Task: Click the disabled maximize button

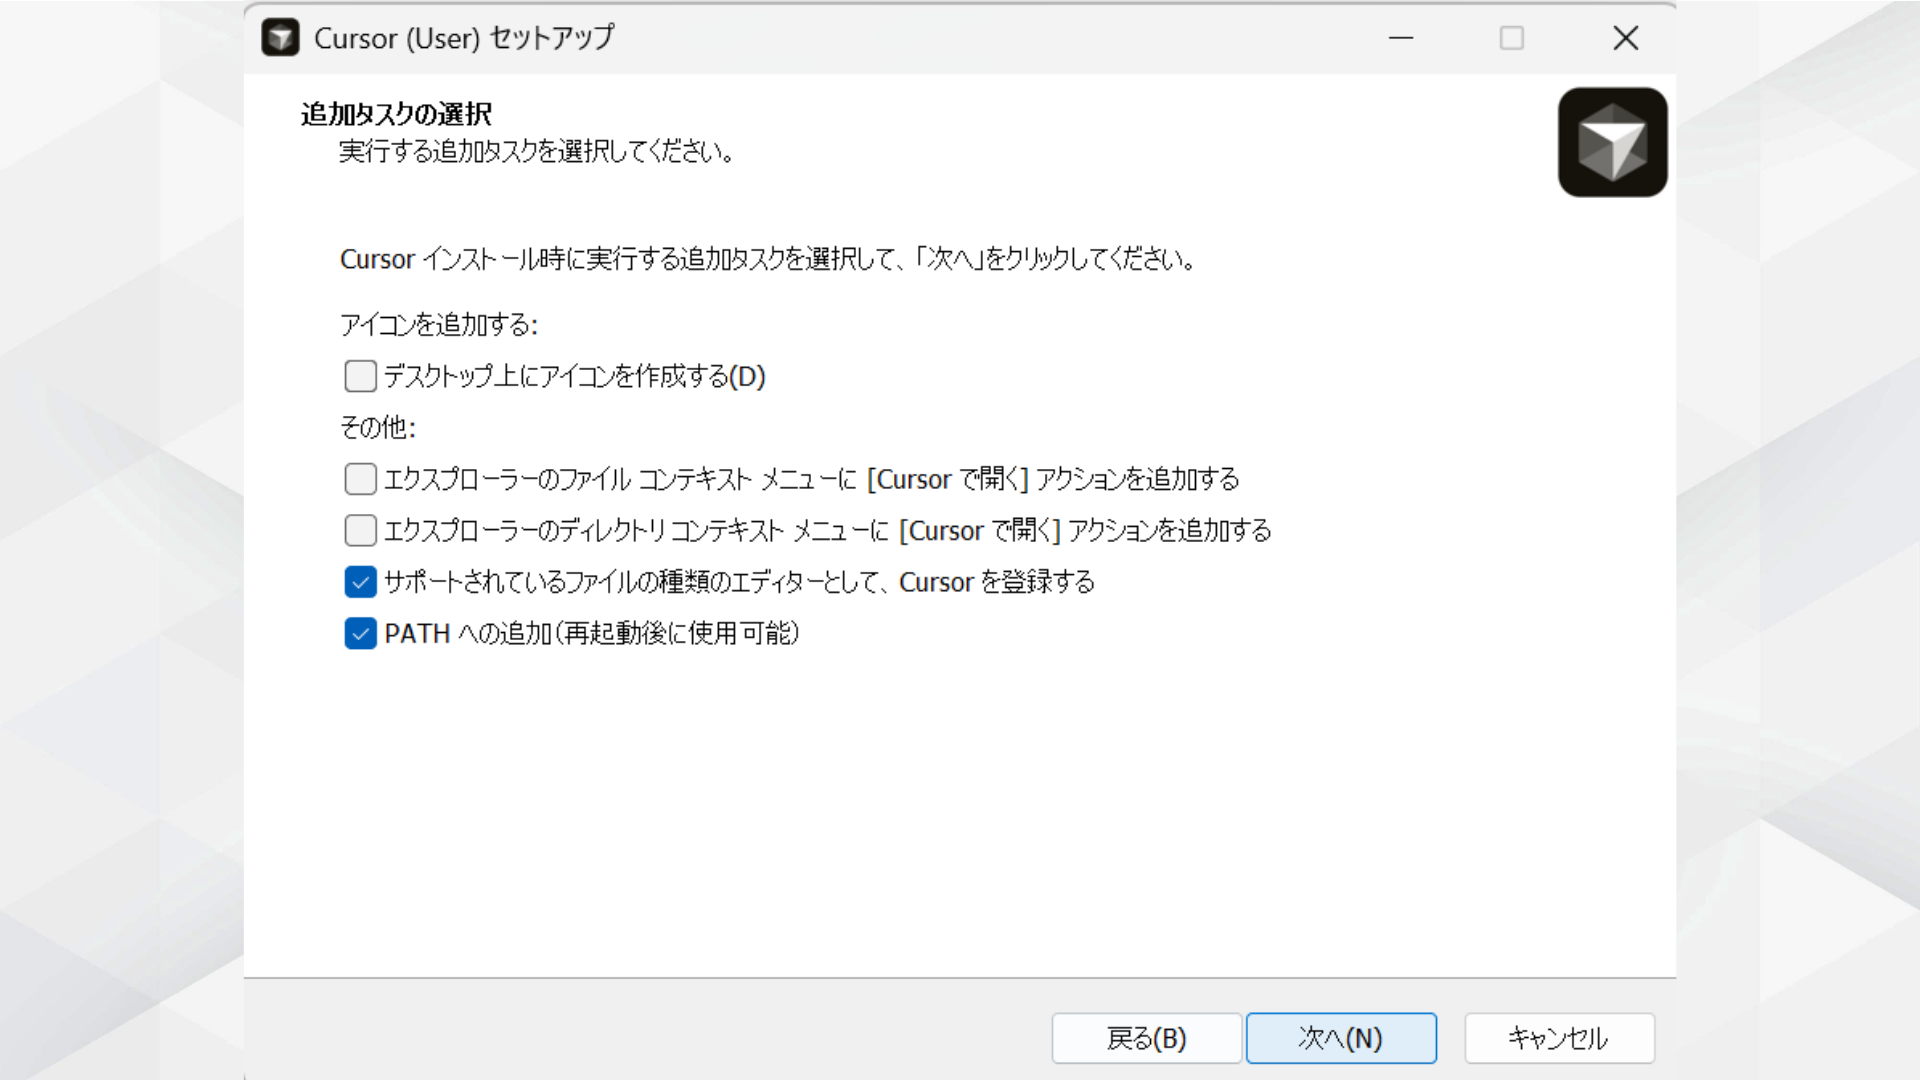Action: (1512, 38)
